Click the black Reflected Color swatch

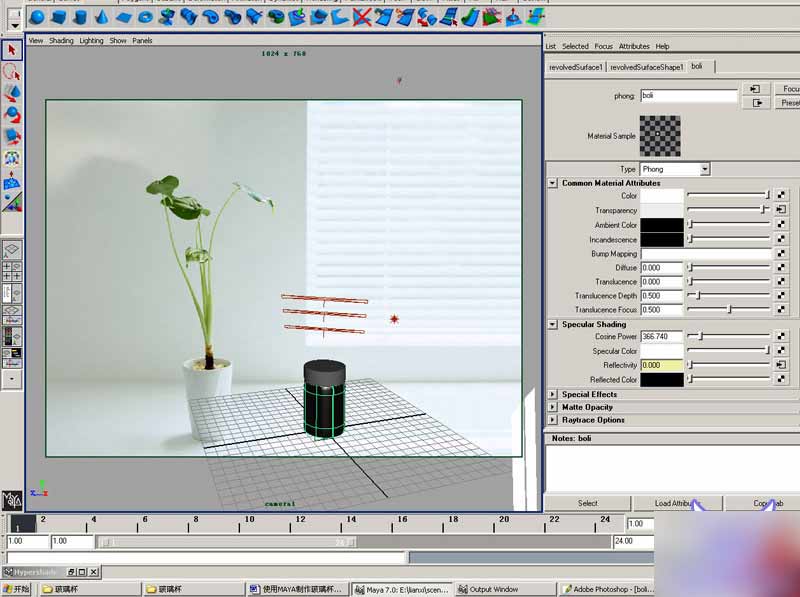(662, 380)
